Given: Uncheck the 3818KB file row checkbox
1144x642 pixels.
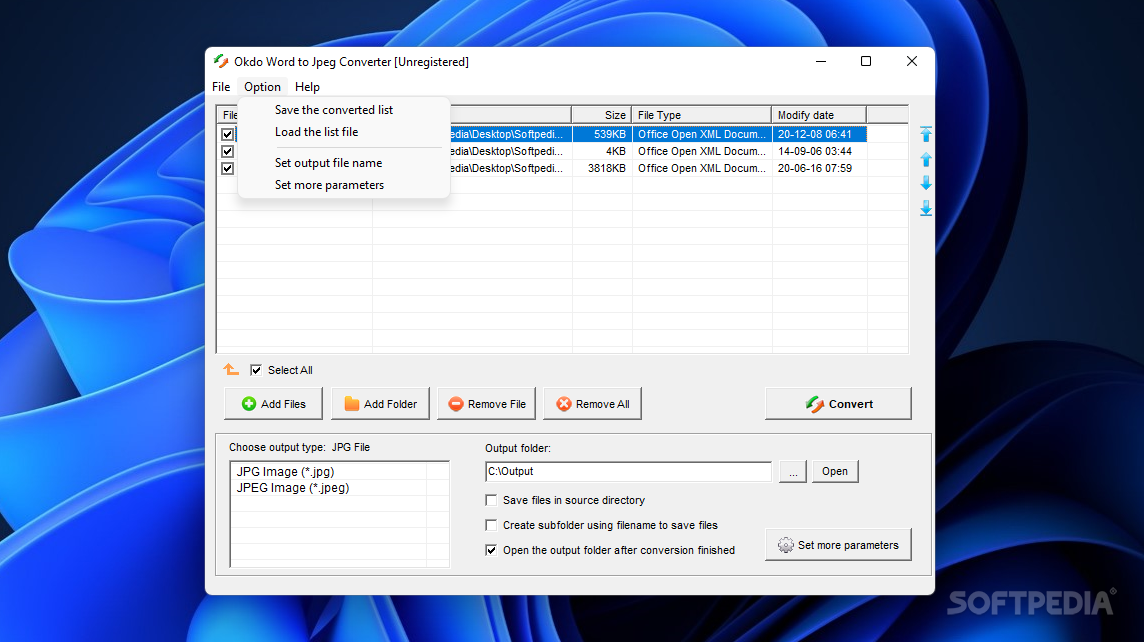Looking at the screenshot, I should (x=228, y=168).
